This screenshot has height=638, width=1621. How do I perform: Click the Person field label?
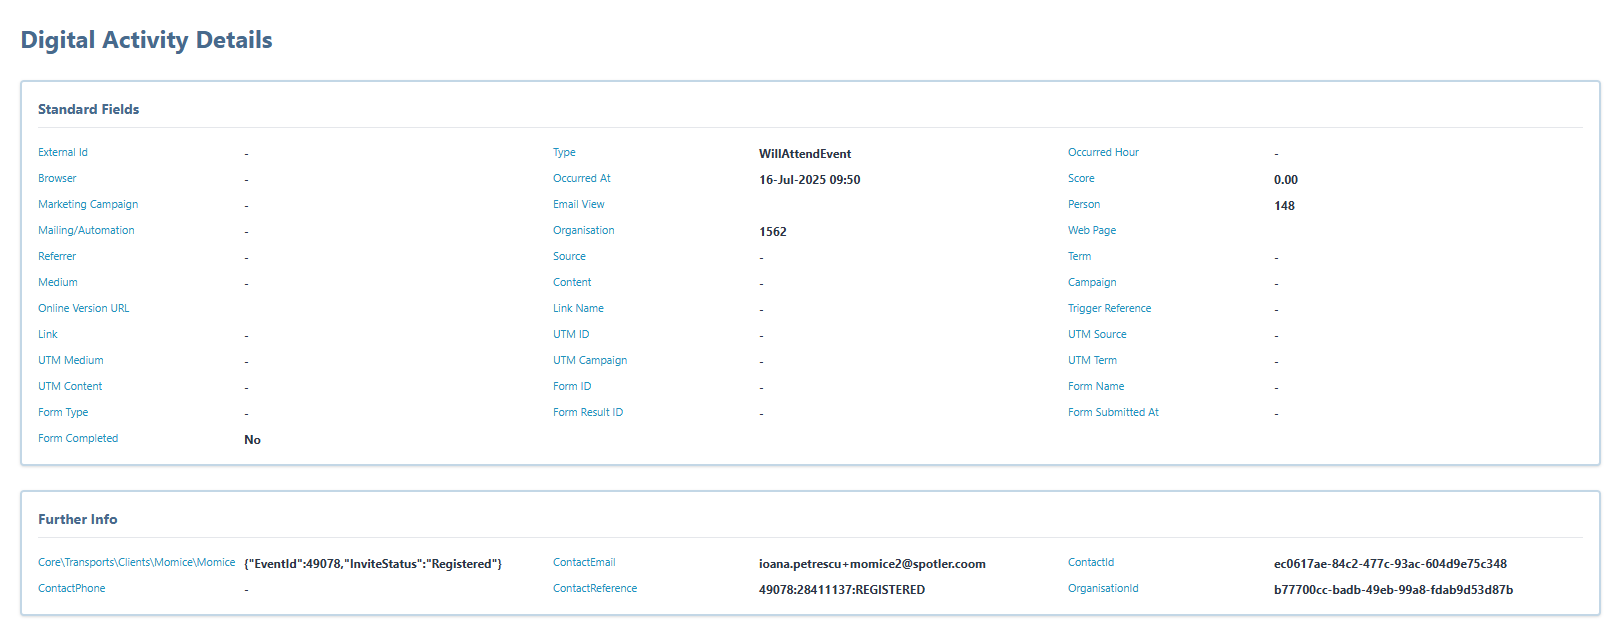[x=1084, y=204]
